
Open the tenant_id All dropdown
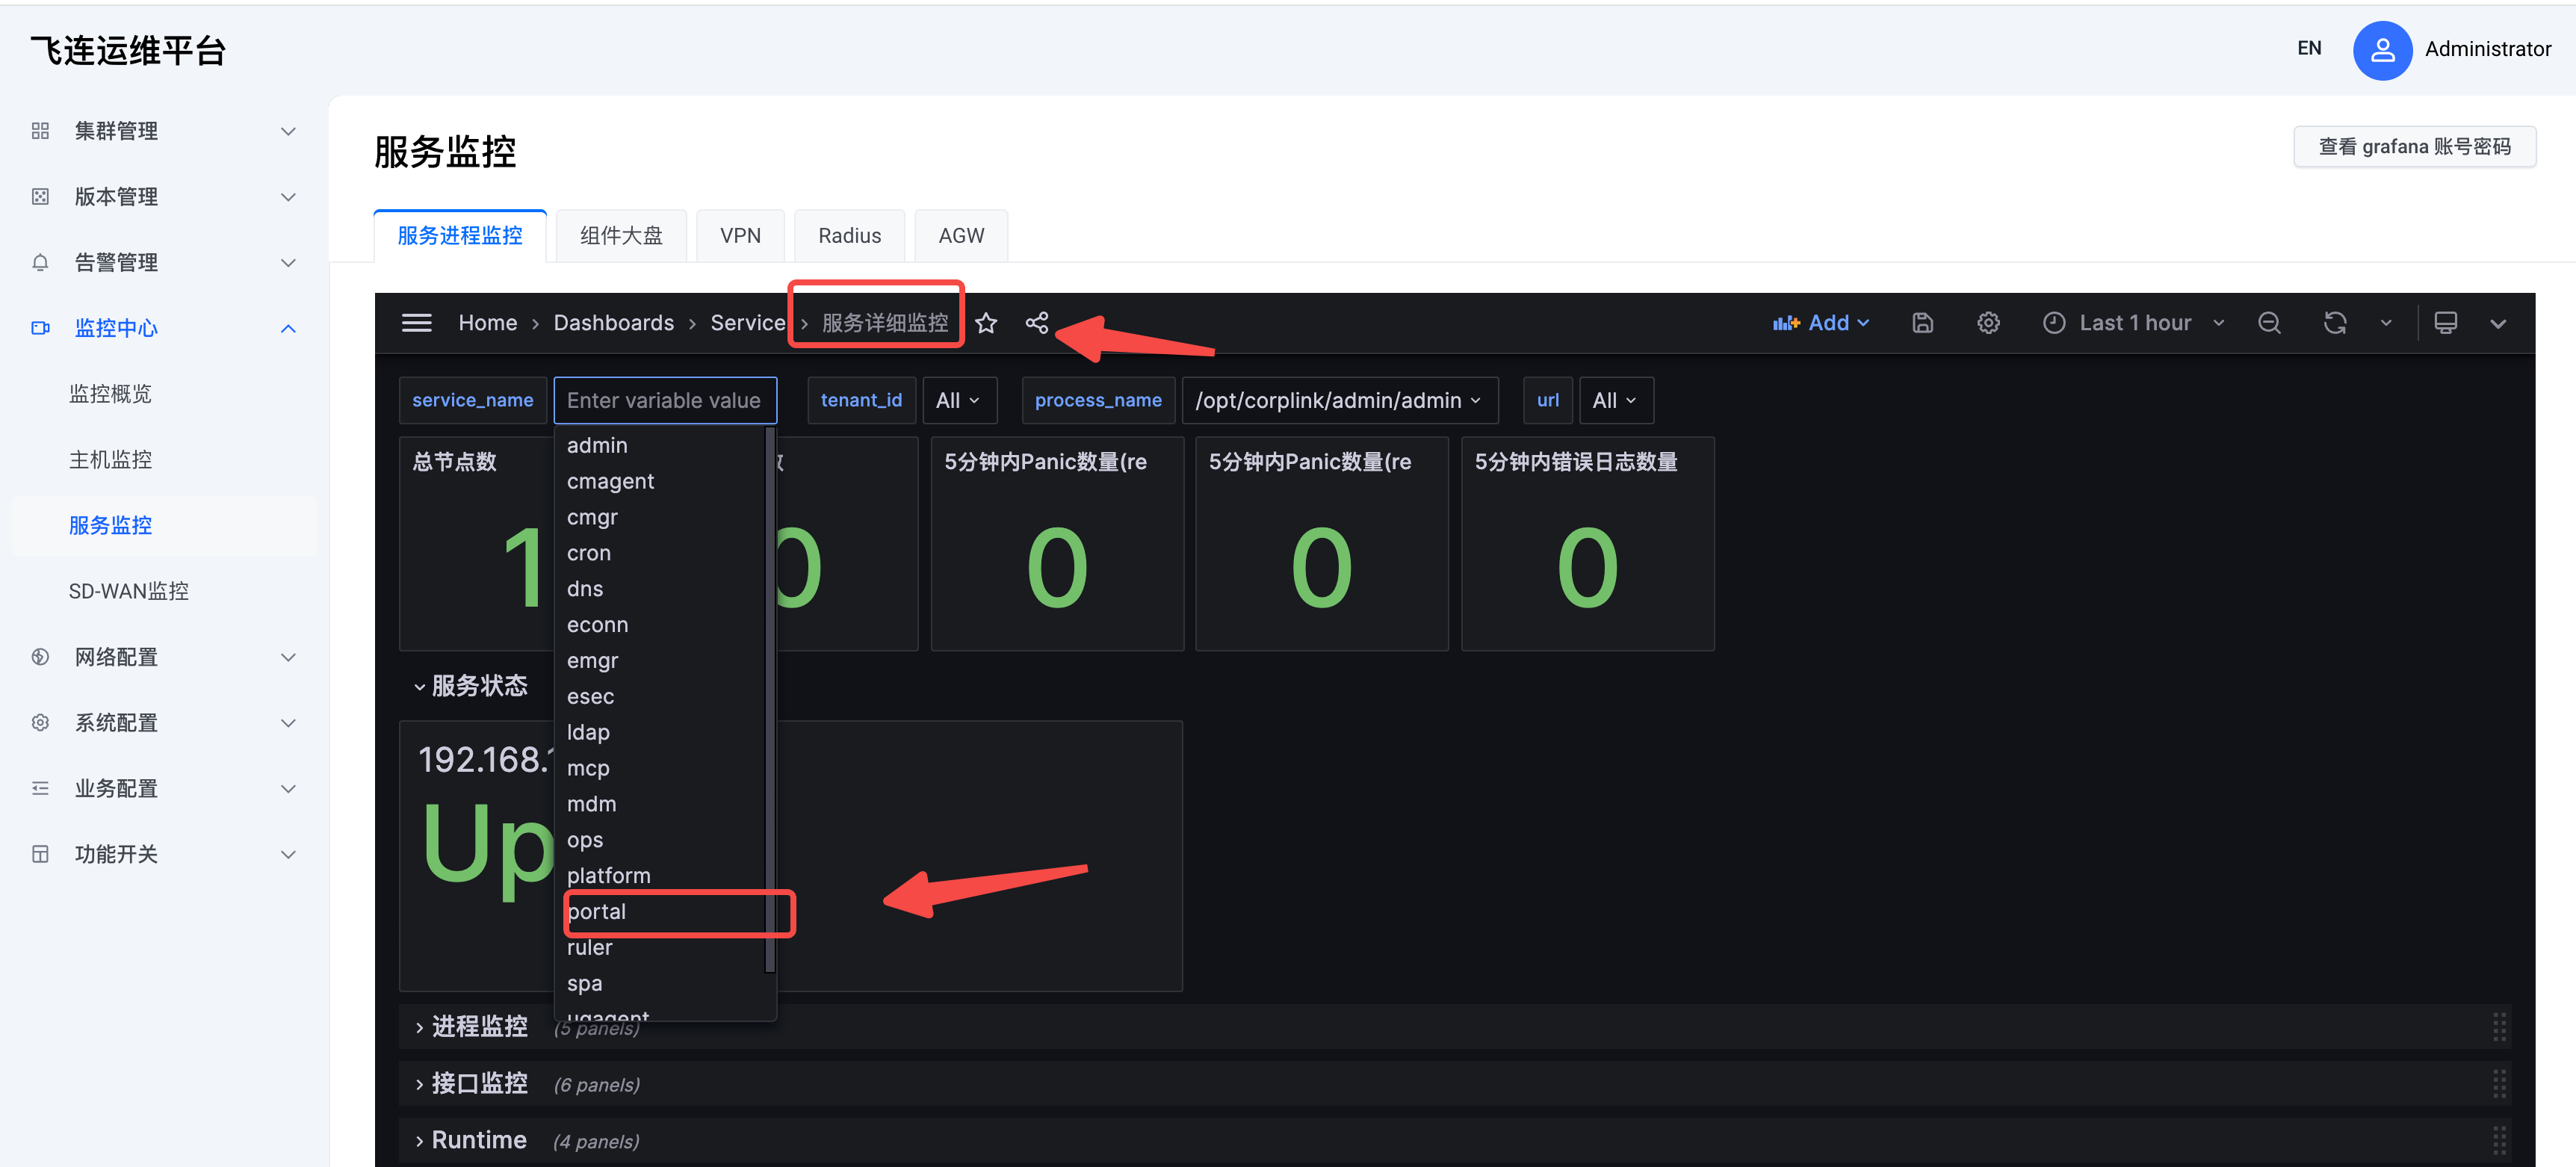tap(957, 400)
